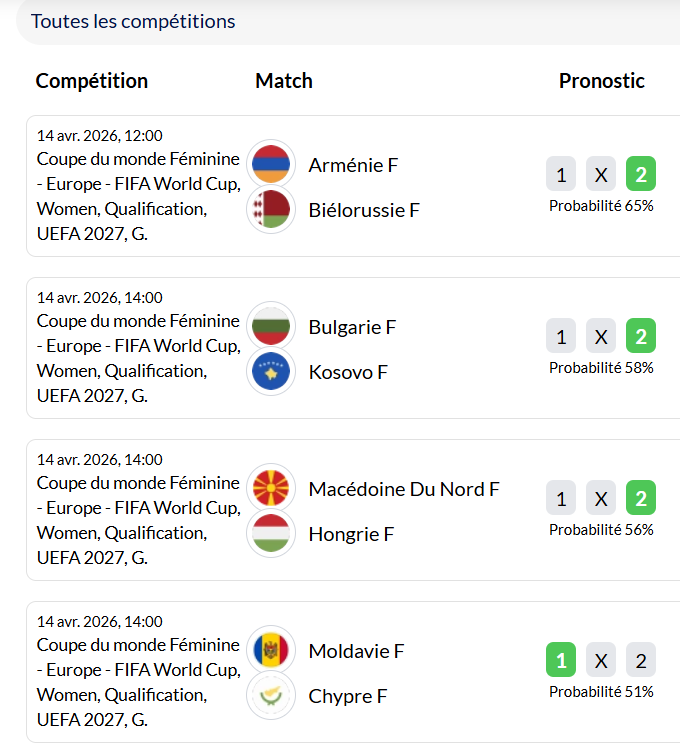Viewport: 680px width, 754px height.
Task: Click the Moldavie–Chypre match card date
Action: (99, 621)
